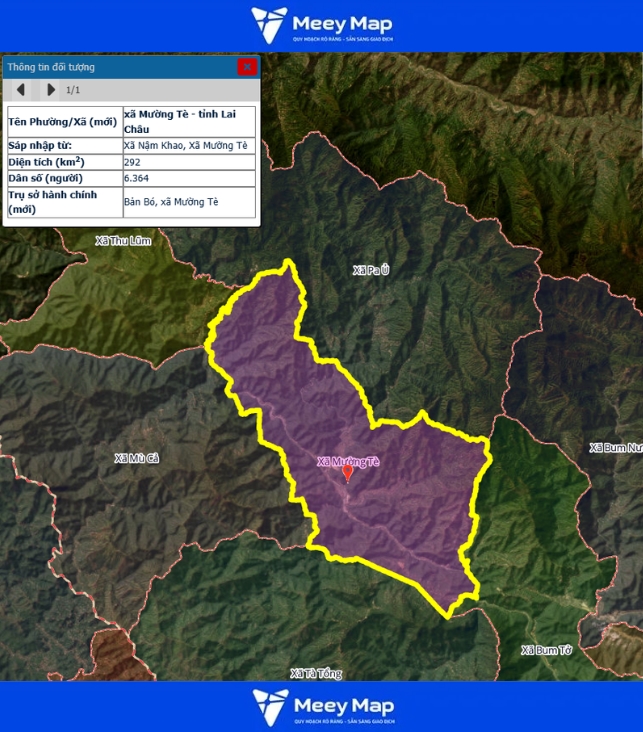Click the next object arrow in info panel
Image resolution: width=643 pixels, height=732 pixels.
click(51, 90)
